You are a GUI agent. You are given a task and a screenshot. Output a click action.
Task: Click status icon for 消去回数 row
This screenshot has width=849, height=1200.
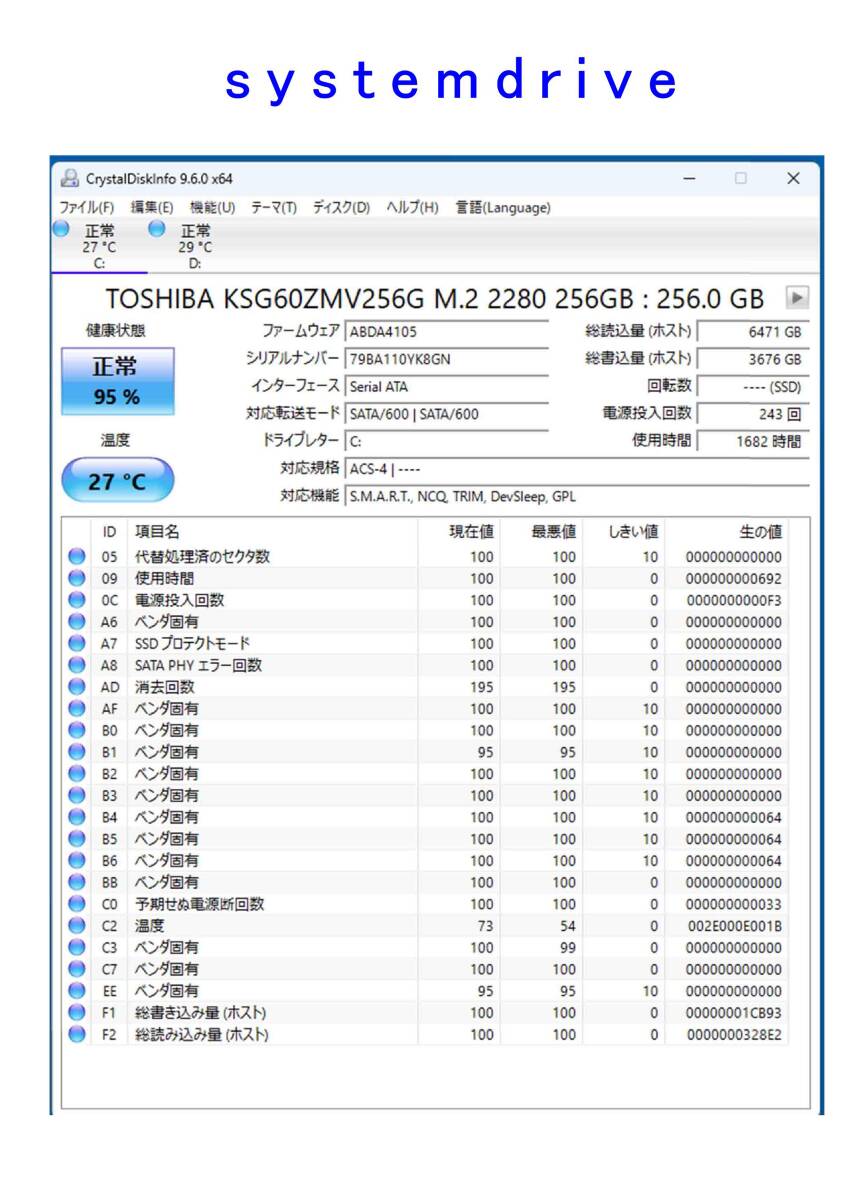[x=76, y=687]
